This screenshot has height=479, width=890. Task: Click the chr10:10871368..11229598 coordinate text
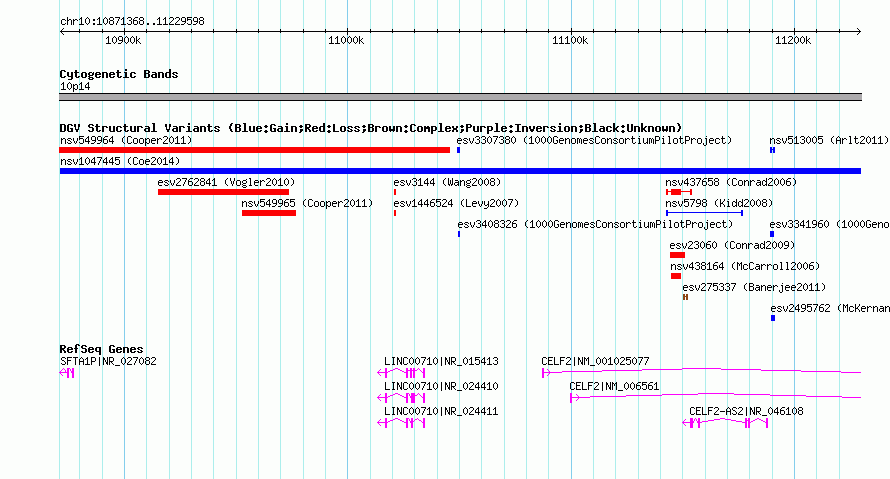click(x=132, y=21)
